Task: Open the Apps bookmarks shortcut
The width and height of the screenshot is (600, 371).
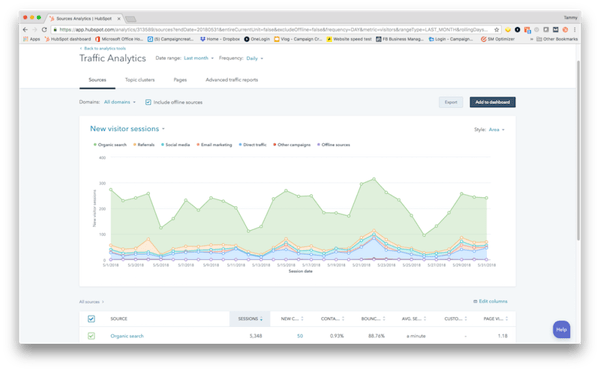Action: pos(32,39)
